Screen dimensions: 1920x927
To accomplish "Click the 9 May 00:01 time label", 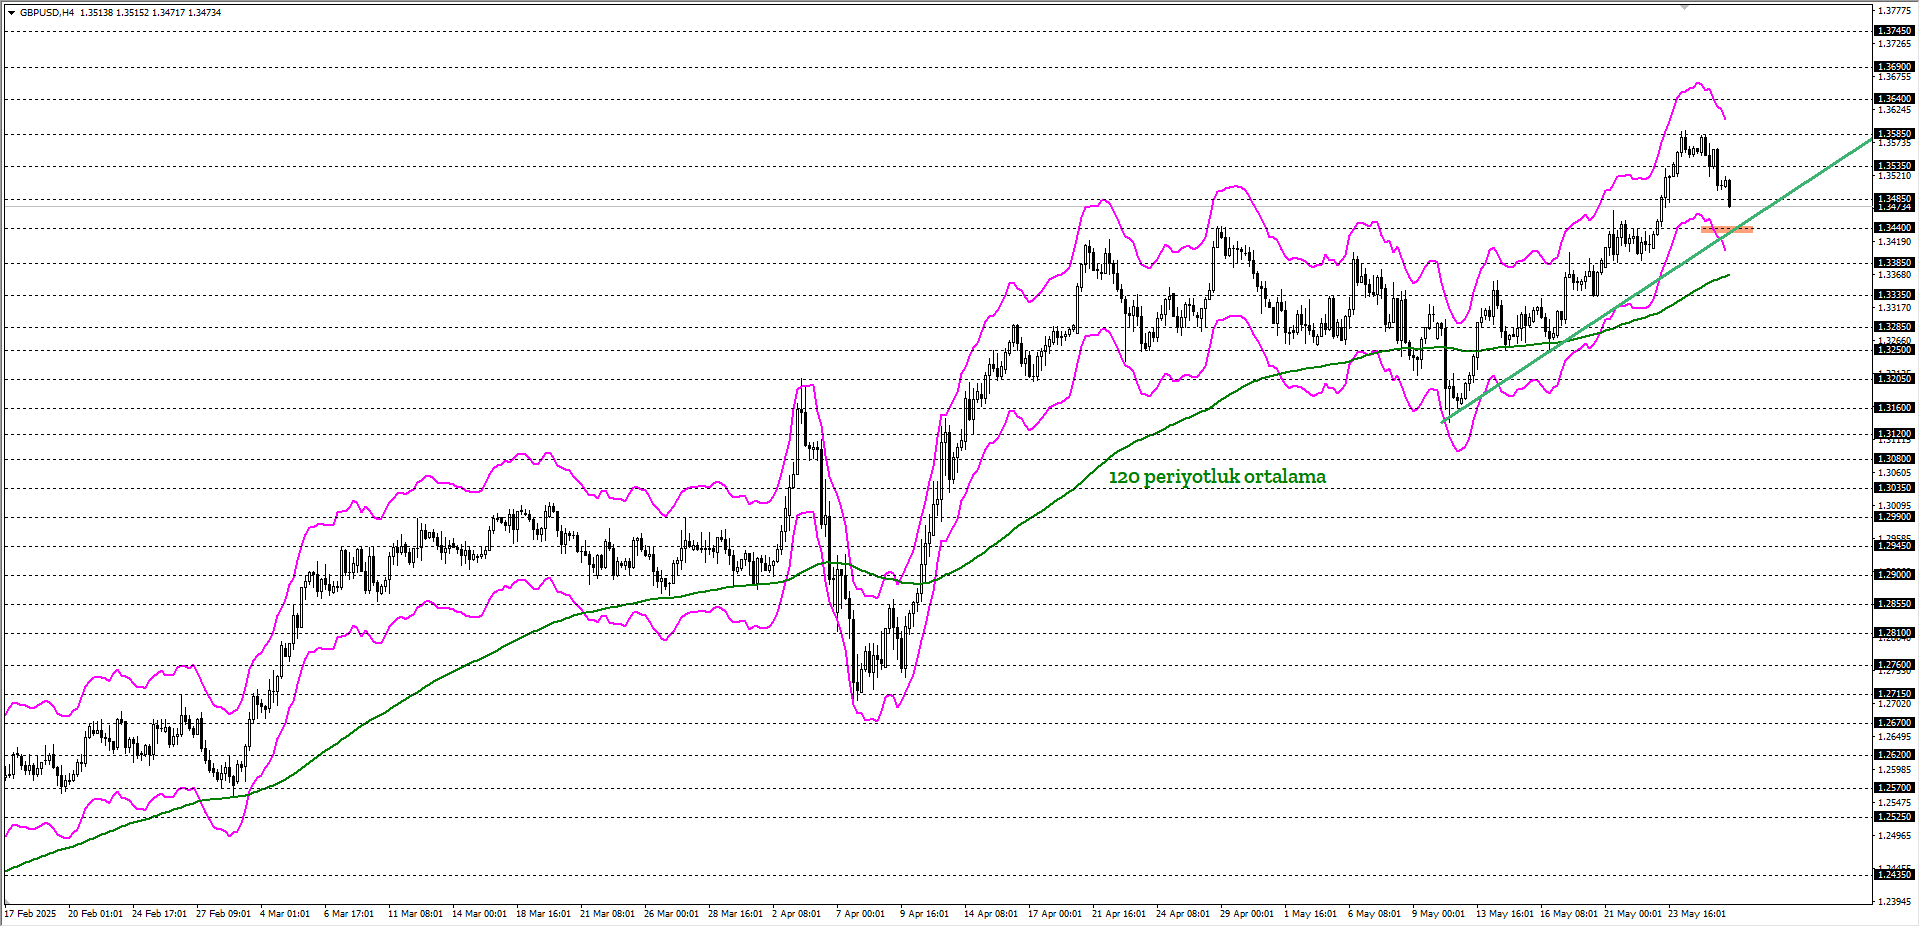I will coord(1439,914).
